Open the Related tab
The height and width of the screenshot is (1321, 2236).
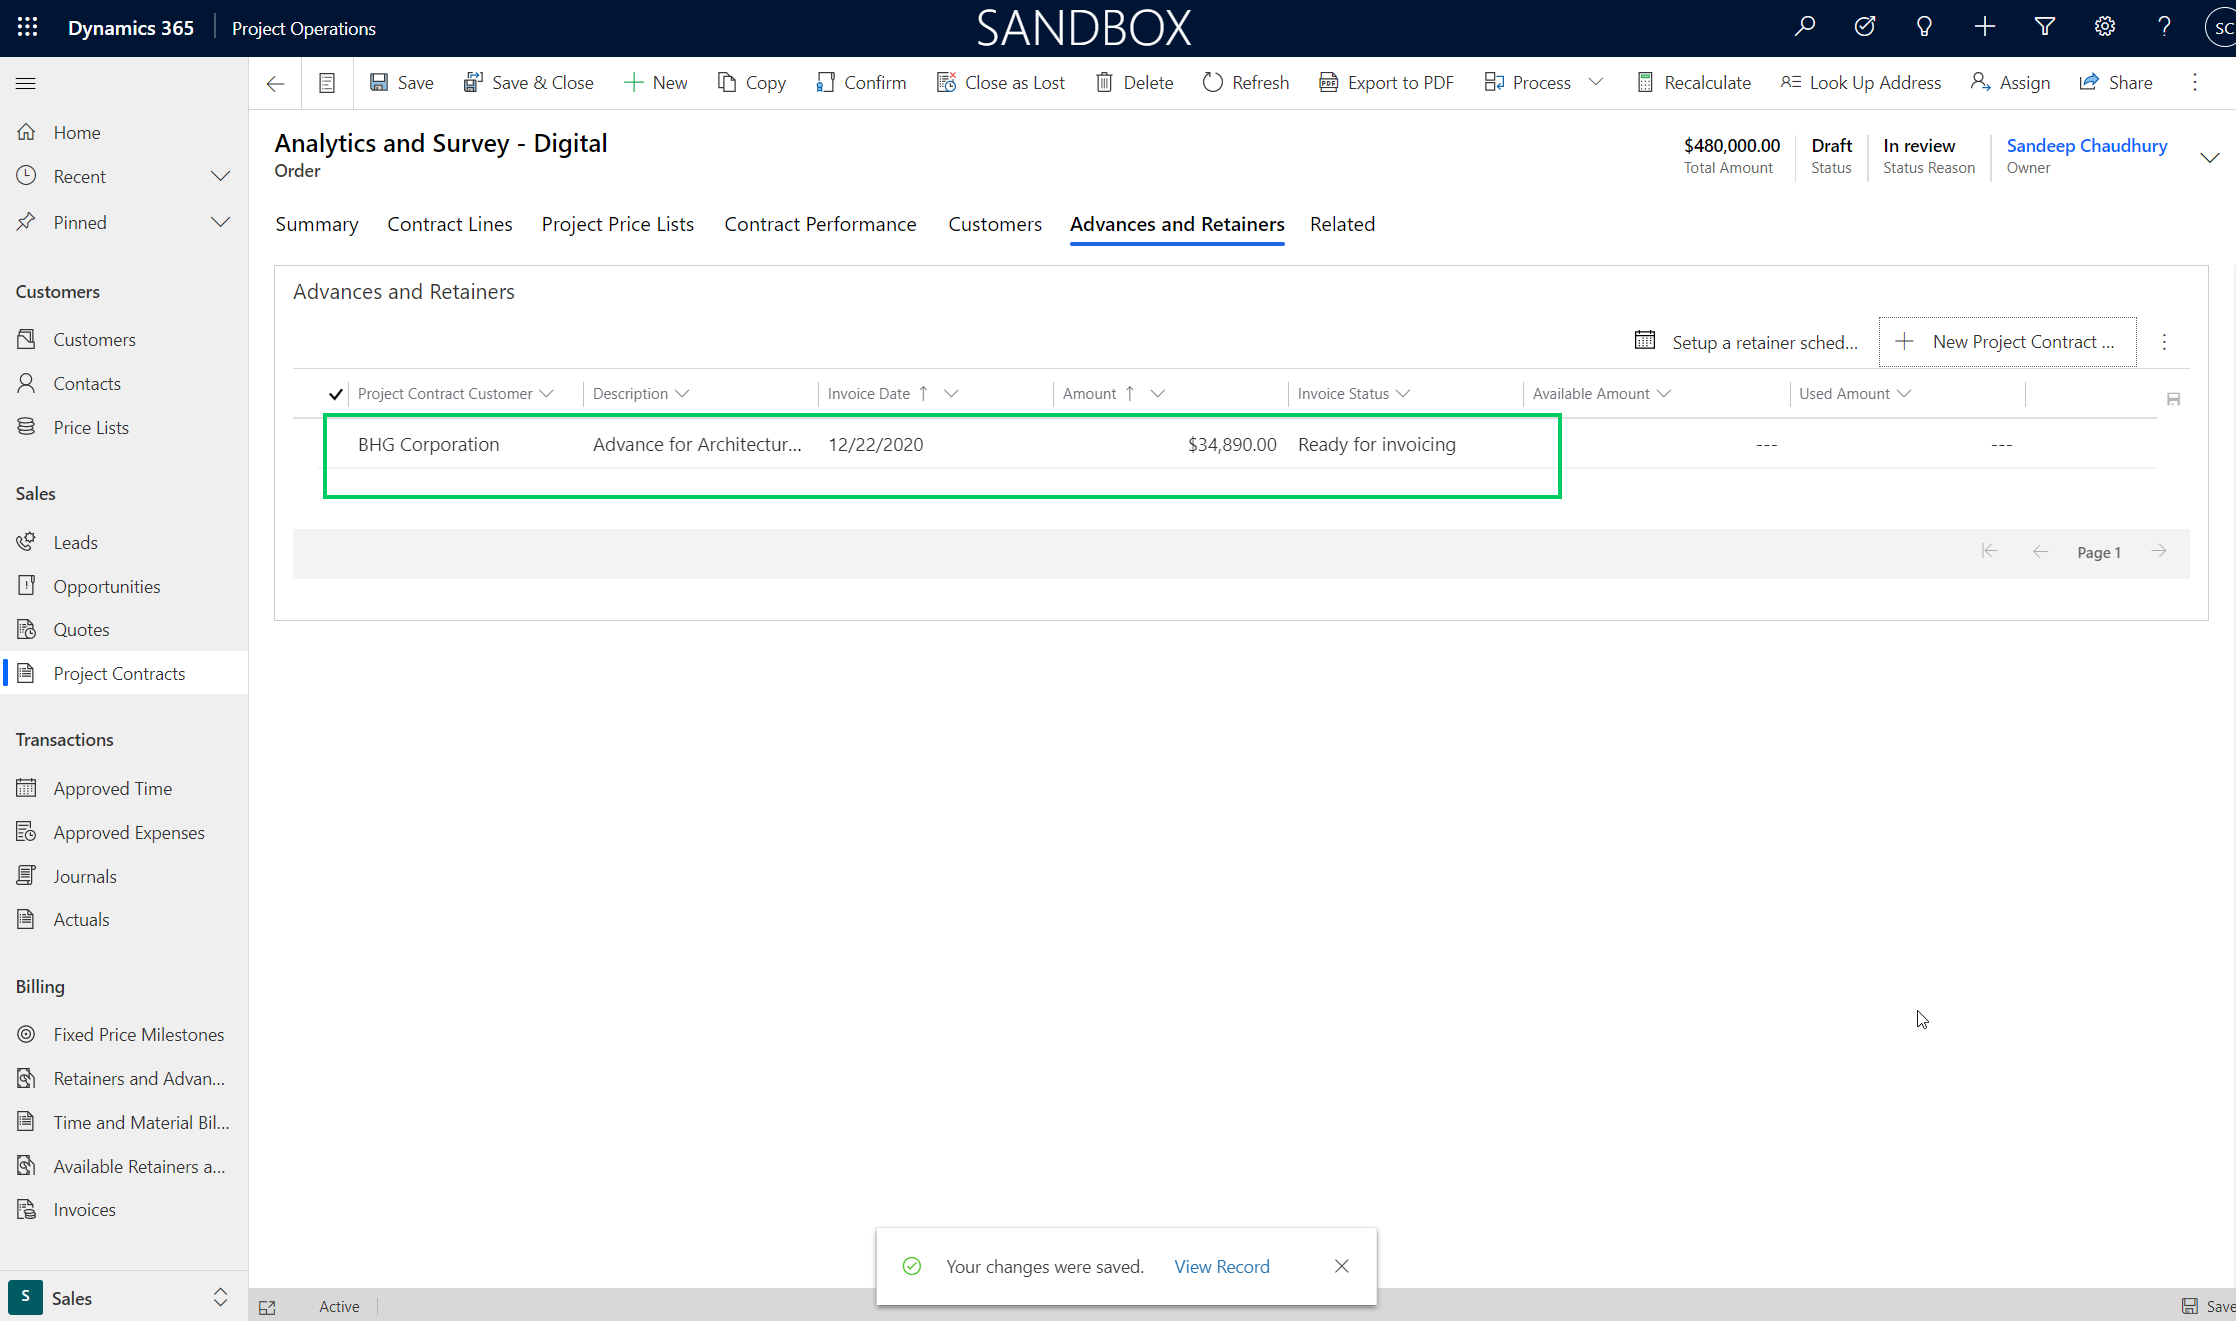[x=1342, y=225]
